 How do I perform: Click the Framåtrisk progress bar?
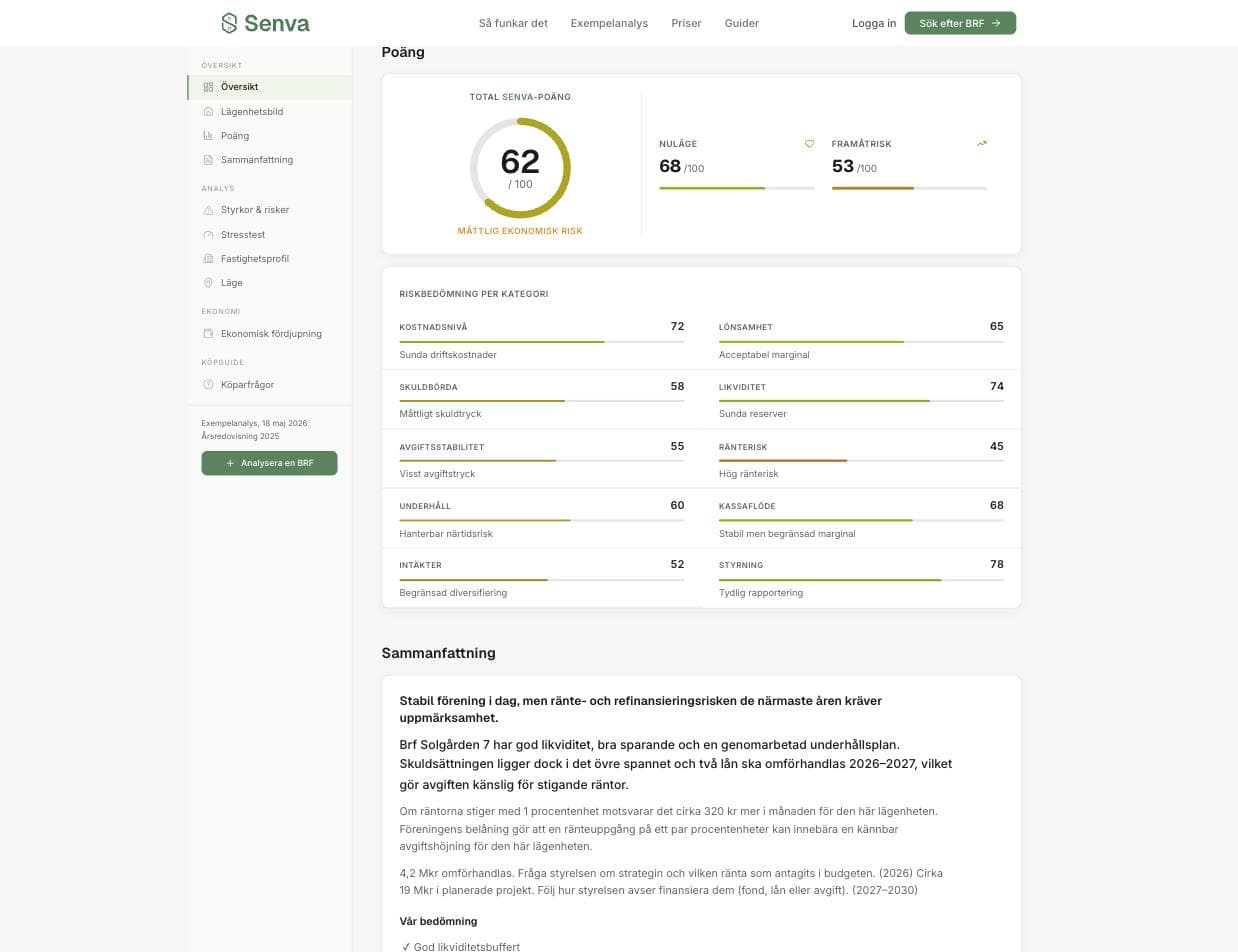pos(909,188)
